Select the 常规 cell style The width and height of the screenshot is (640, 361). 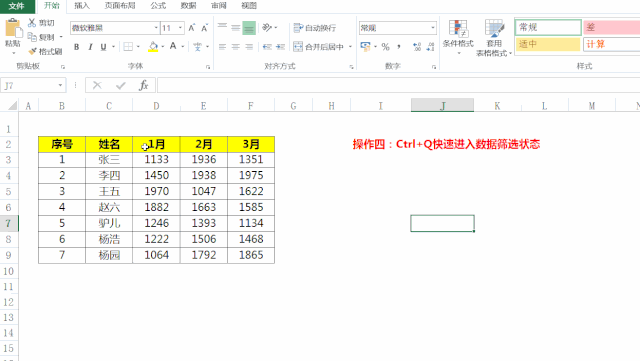pos(548,27)
